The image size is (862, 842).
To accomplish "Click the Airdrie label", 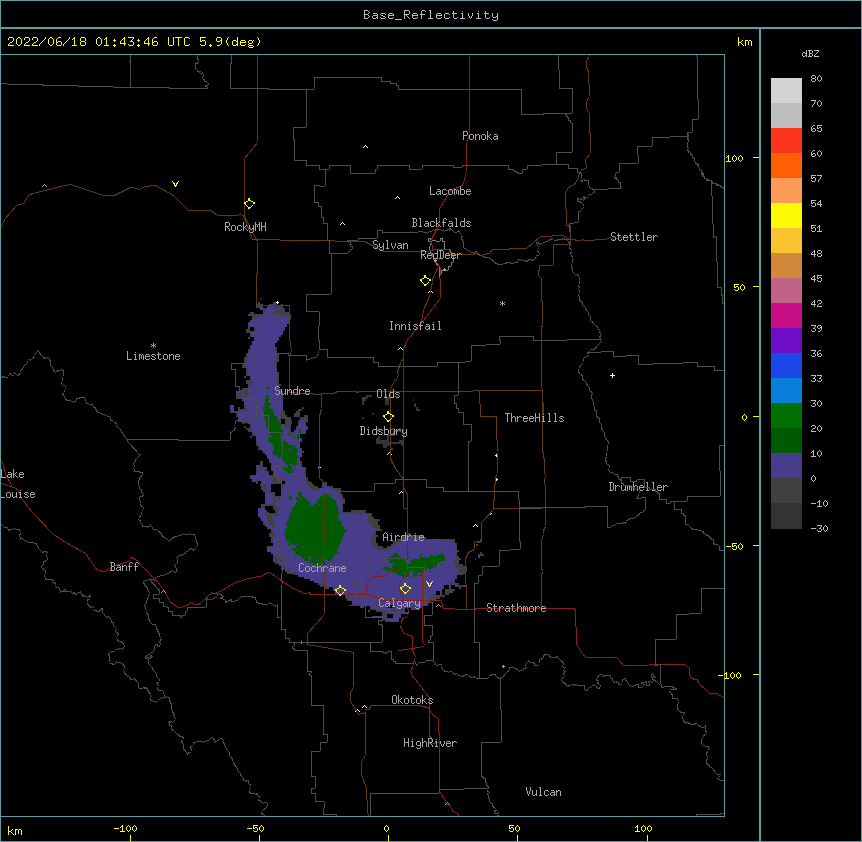I will [x=404, y=537].
